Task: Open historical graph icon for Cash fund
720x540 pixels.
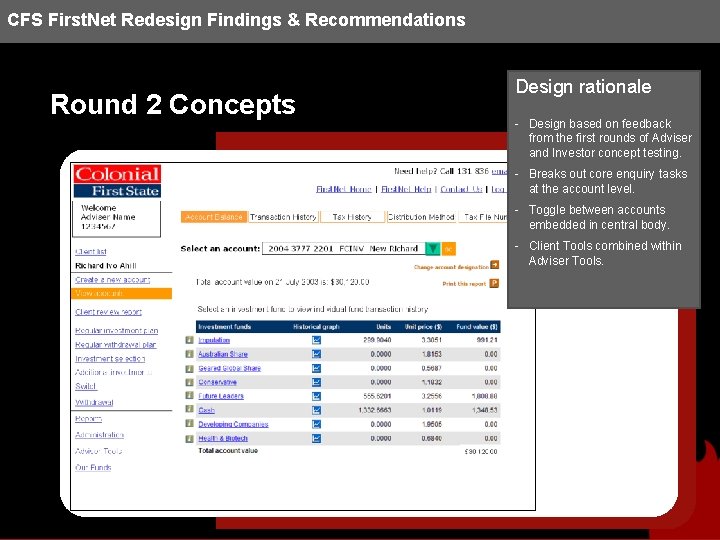Action: (316, 410)
